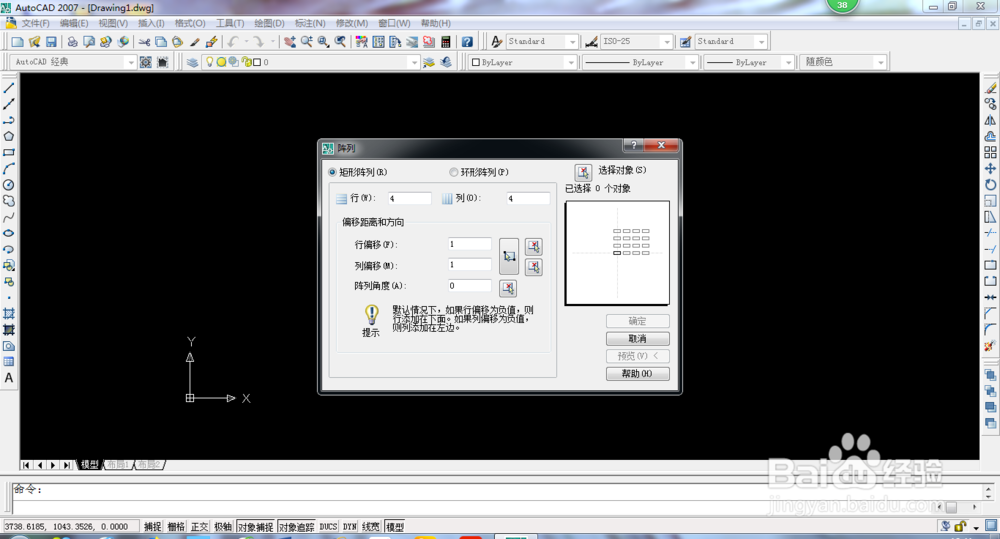
Task: Click the 取消 cancel button
Action: [638, 339]
